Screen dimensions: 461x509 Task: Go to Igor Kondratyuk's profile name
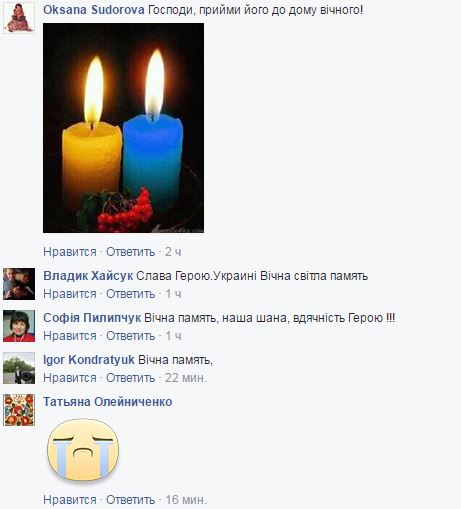89,360
